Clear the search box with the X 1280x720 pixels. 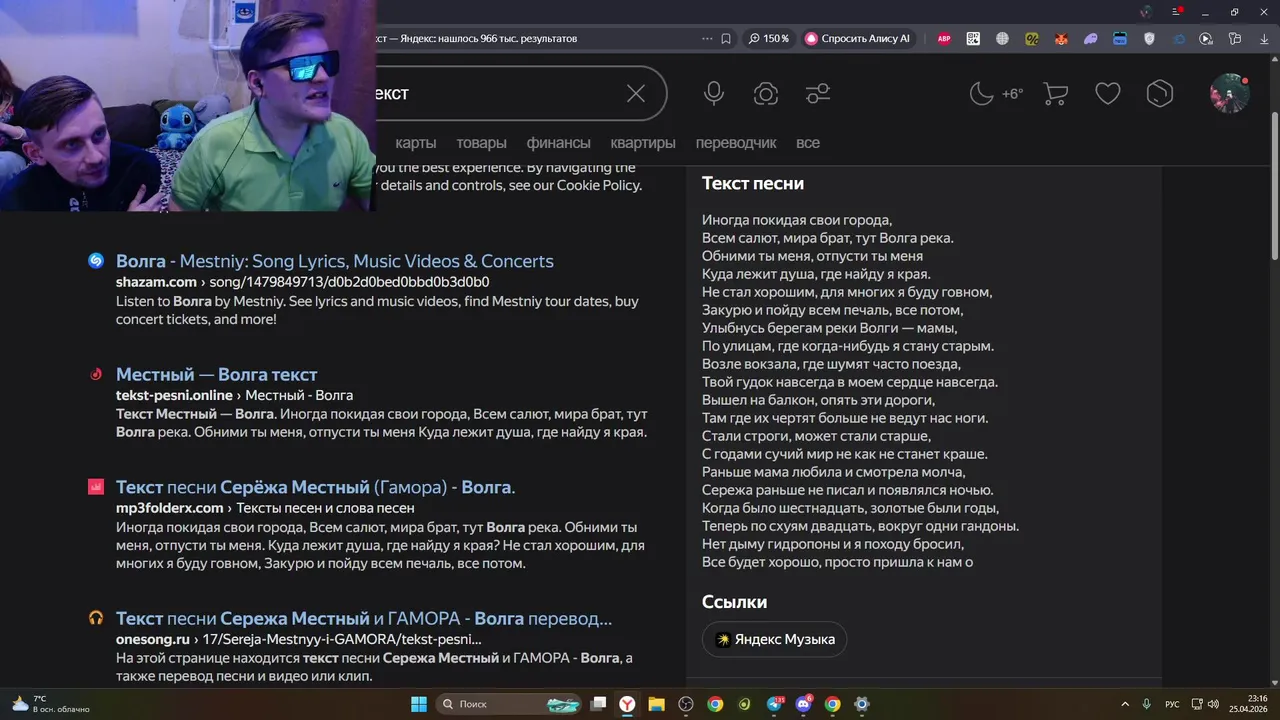coord(636,94)
